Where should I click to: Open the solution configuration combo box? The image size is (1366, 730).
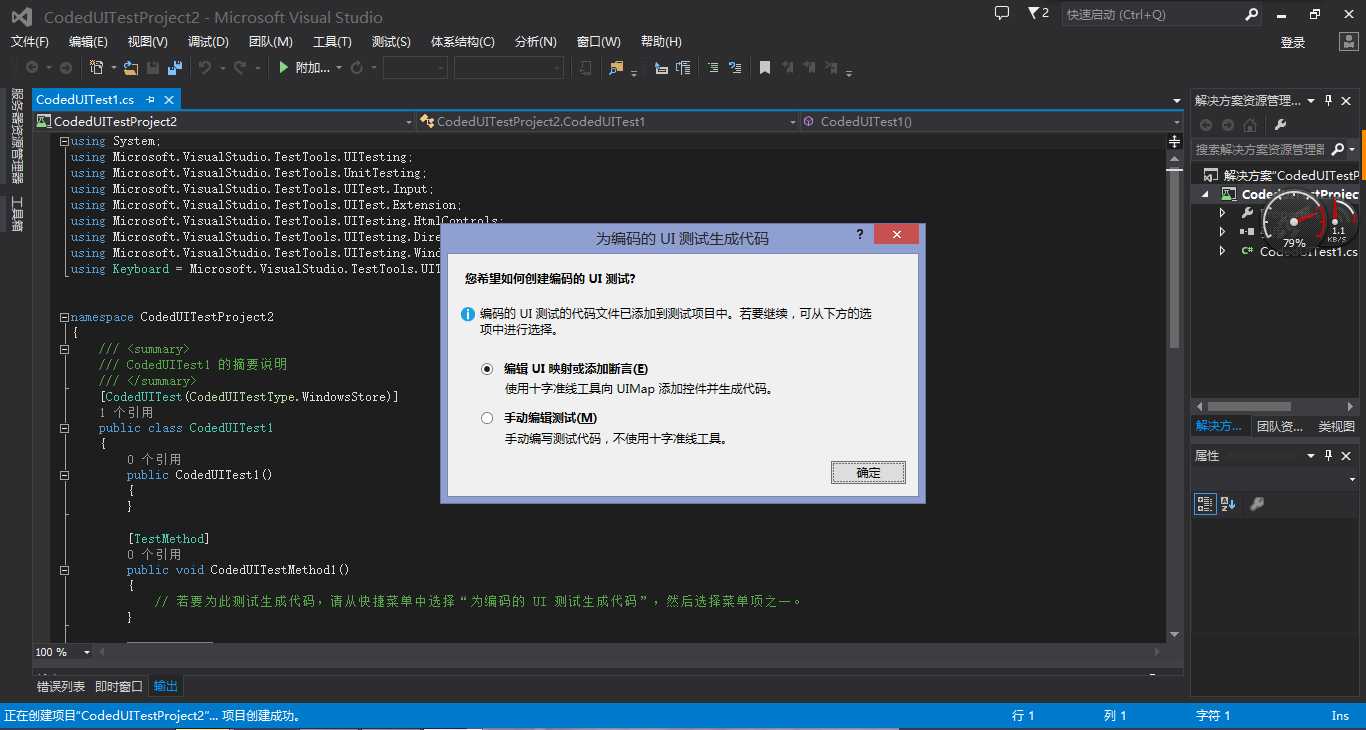click(415, 67)
